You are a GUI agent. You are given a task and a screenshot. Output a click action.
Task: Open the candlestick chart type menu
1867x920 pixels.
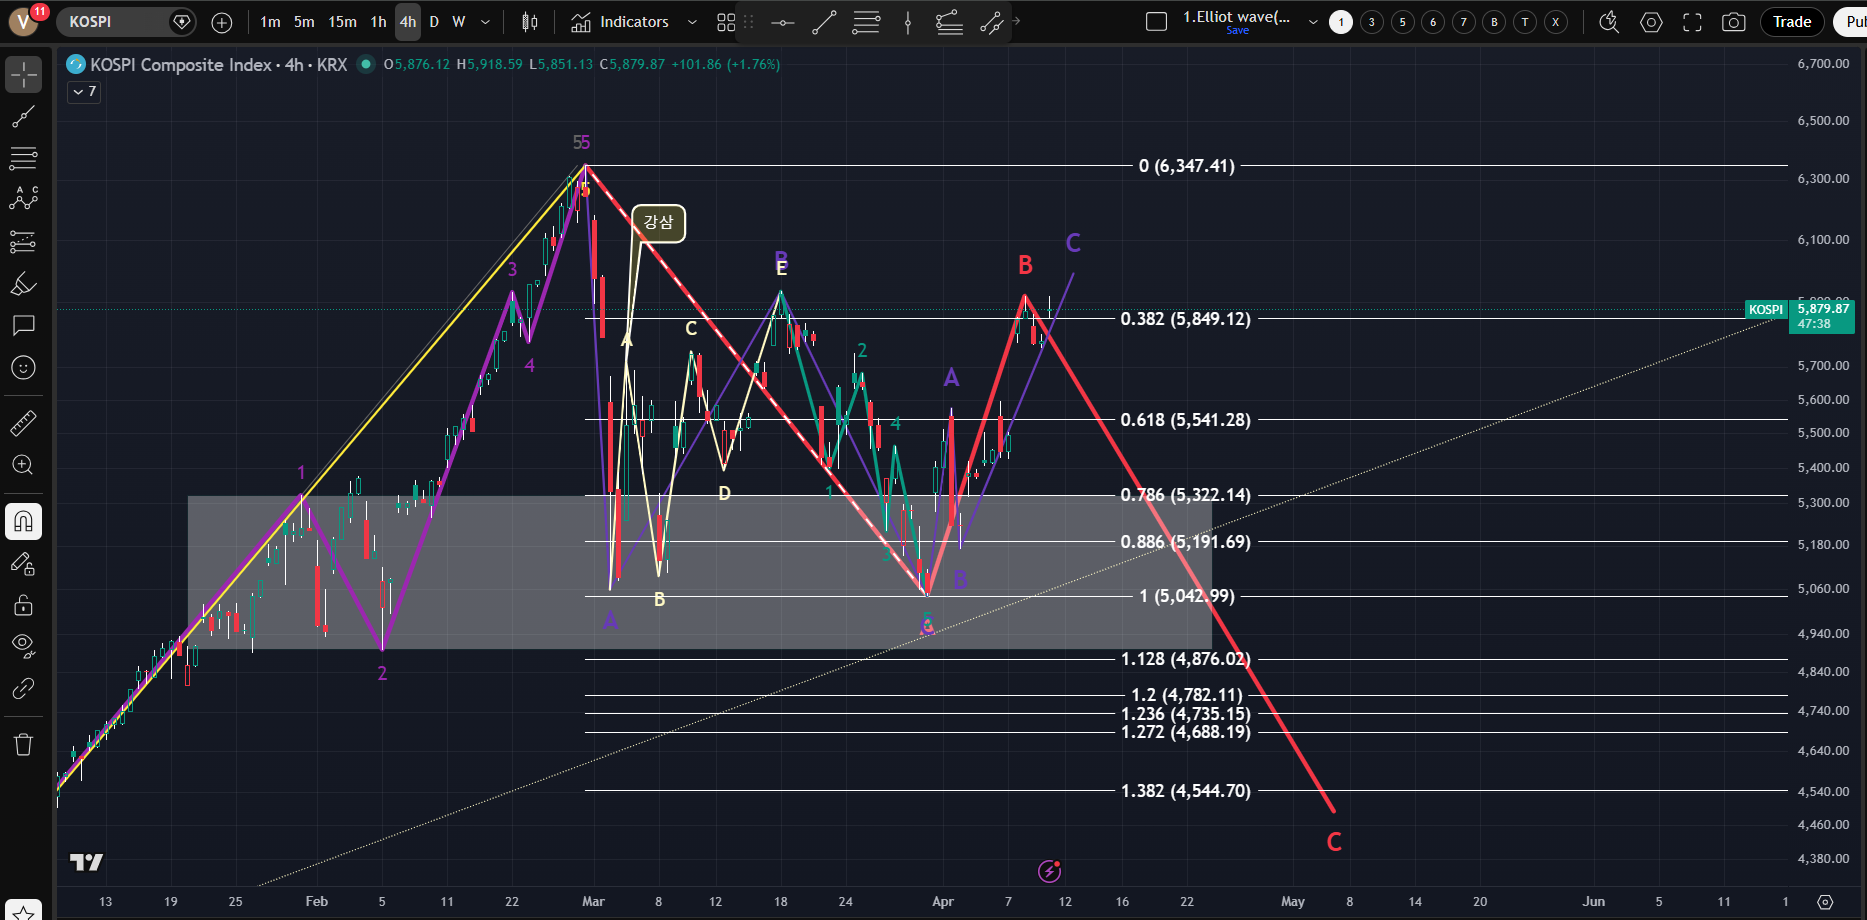pyautogui.click(x=530, y=22)
